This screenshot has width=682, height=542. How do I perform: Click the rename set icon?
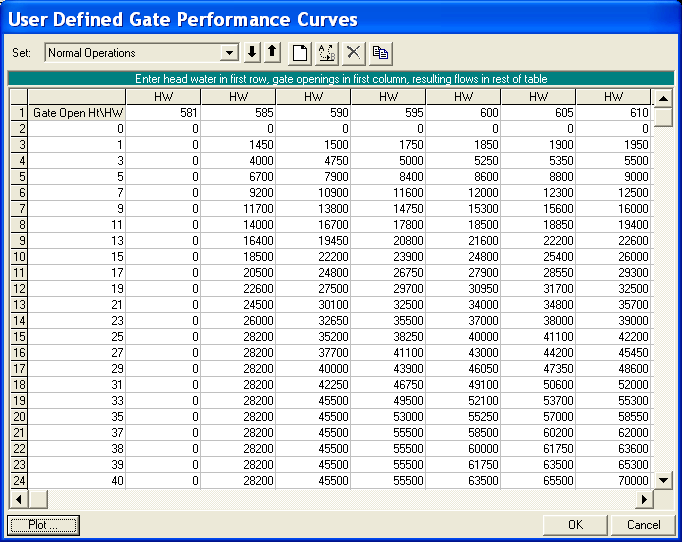click(326, 52)
